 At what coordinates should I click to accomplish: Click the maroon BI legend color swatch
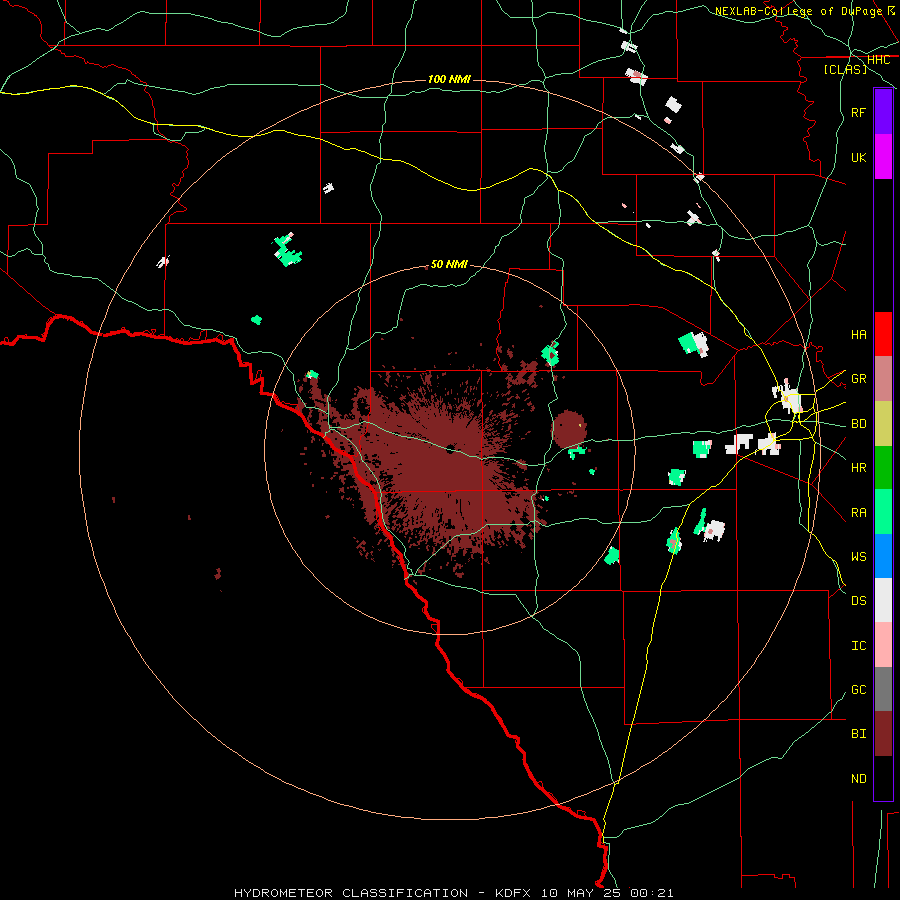[883, 734]
